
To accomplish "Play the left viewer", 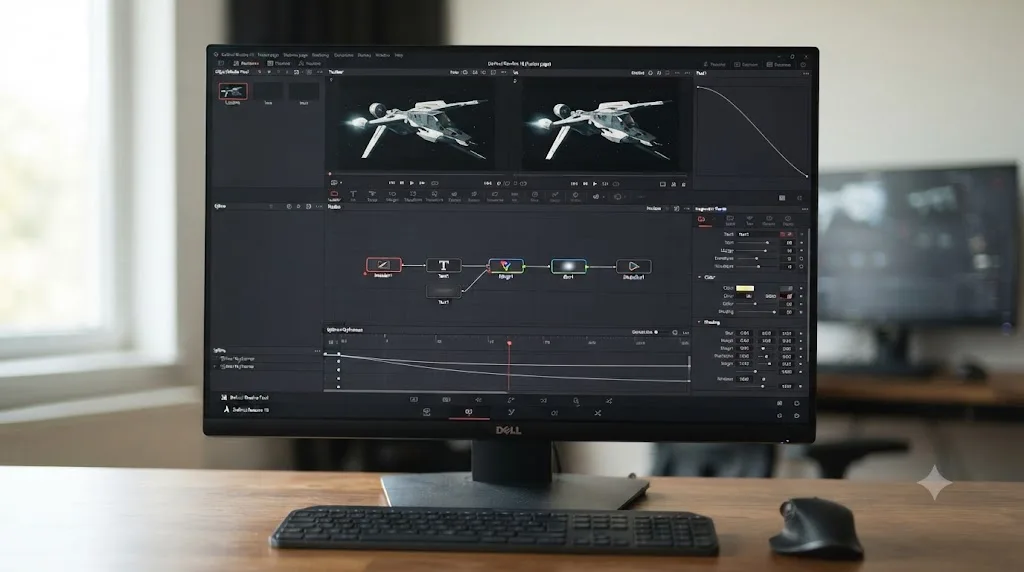I will (411, 183).
